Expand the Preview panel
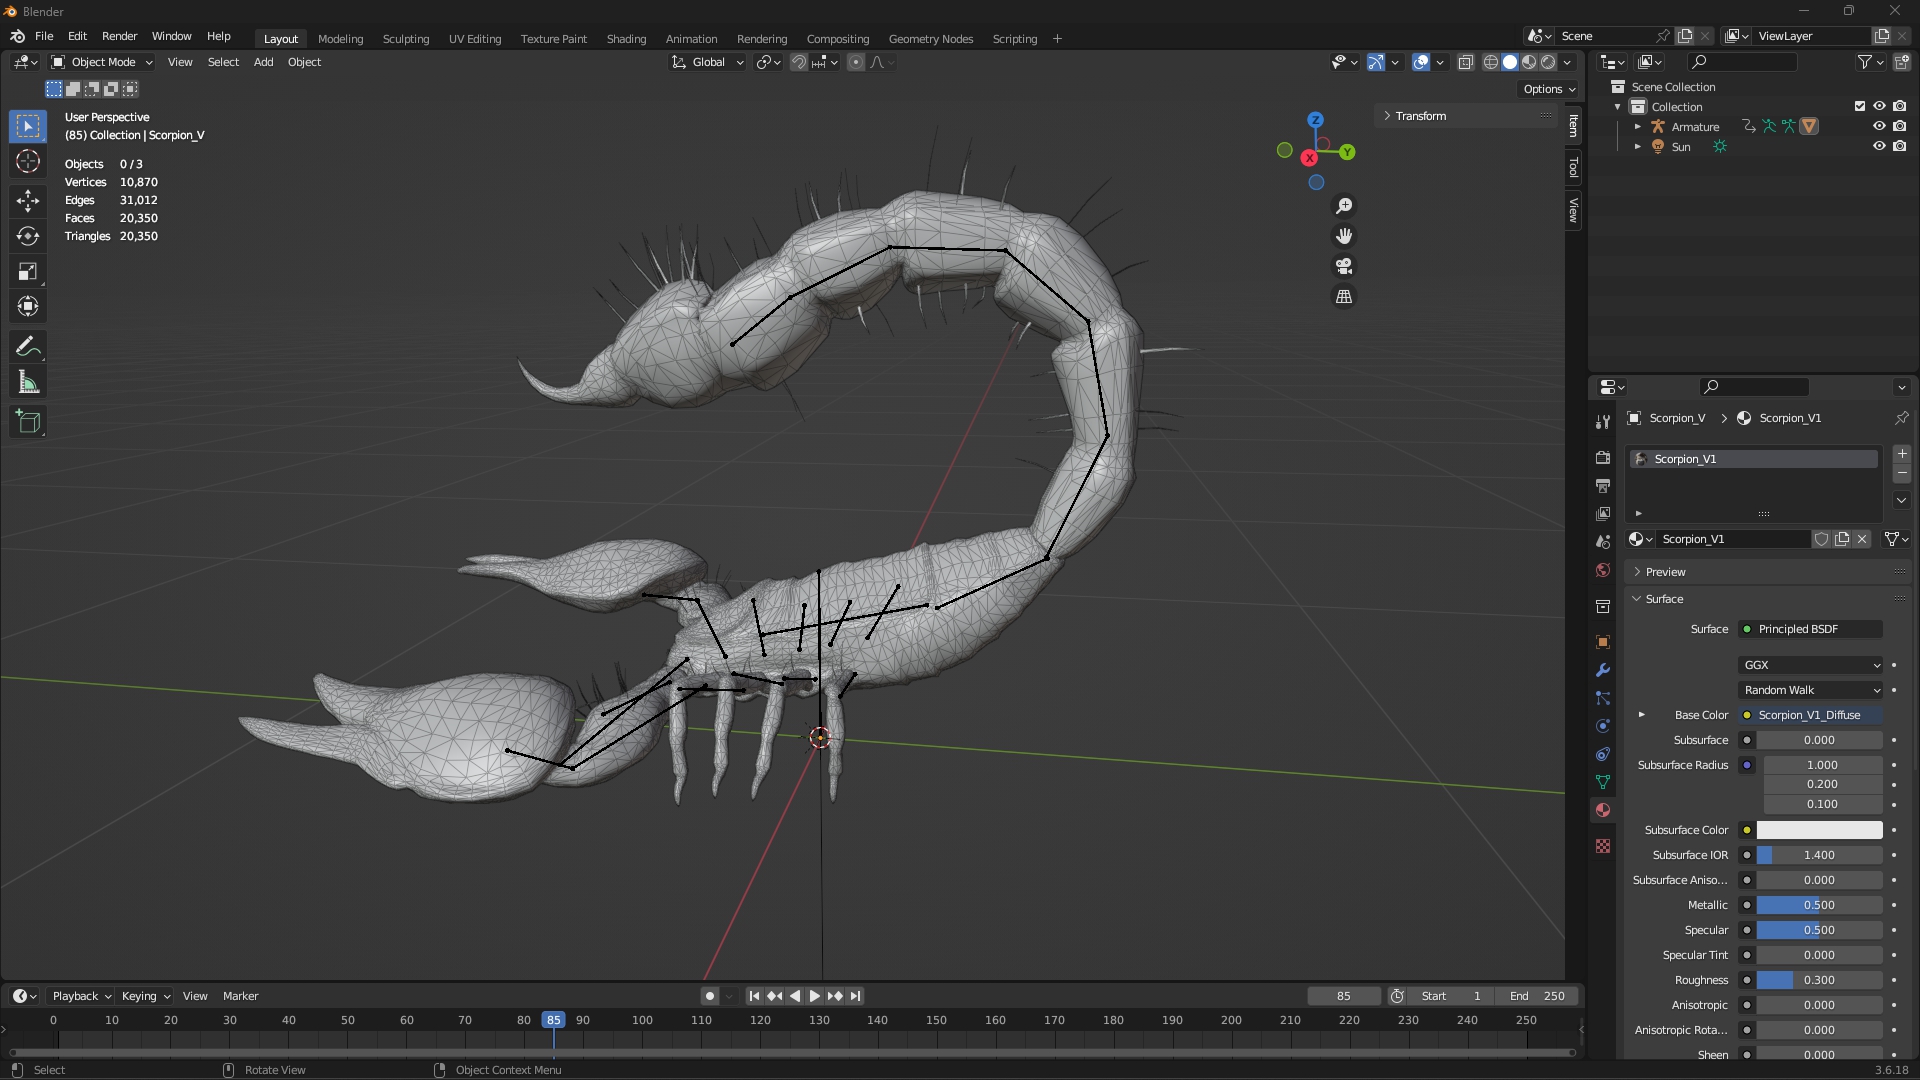This screenshot has width=1920, height=1080. 1665,572
